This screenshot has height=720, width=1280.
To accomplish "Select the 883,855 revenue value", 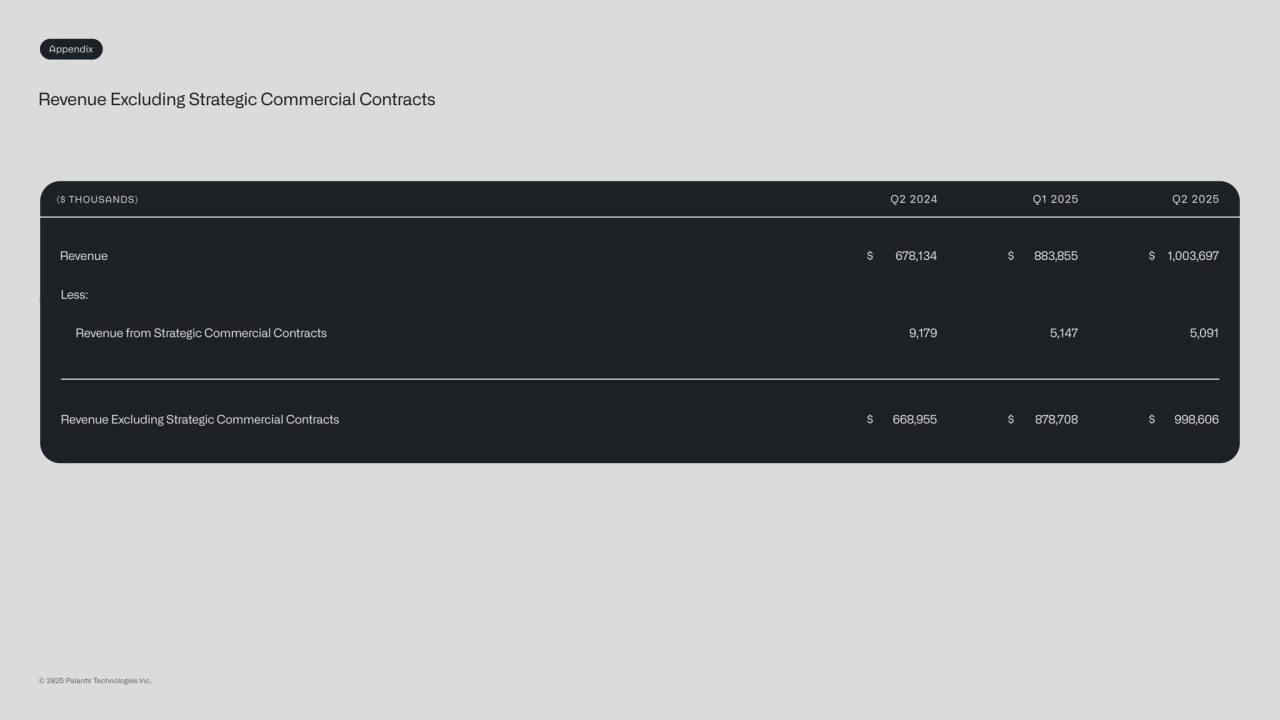I will click(1056, 256).
